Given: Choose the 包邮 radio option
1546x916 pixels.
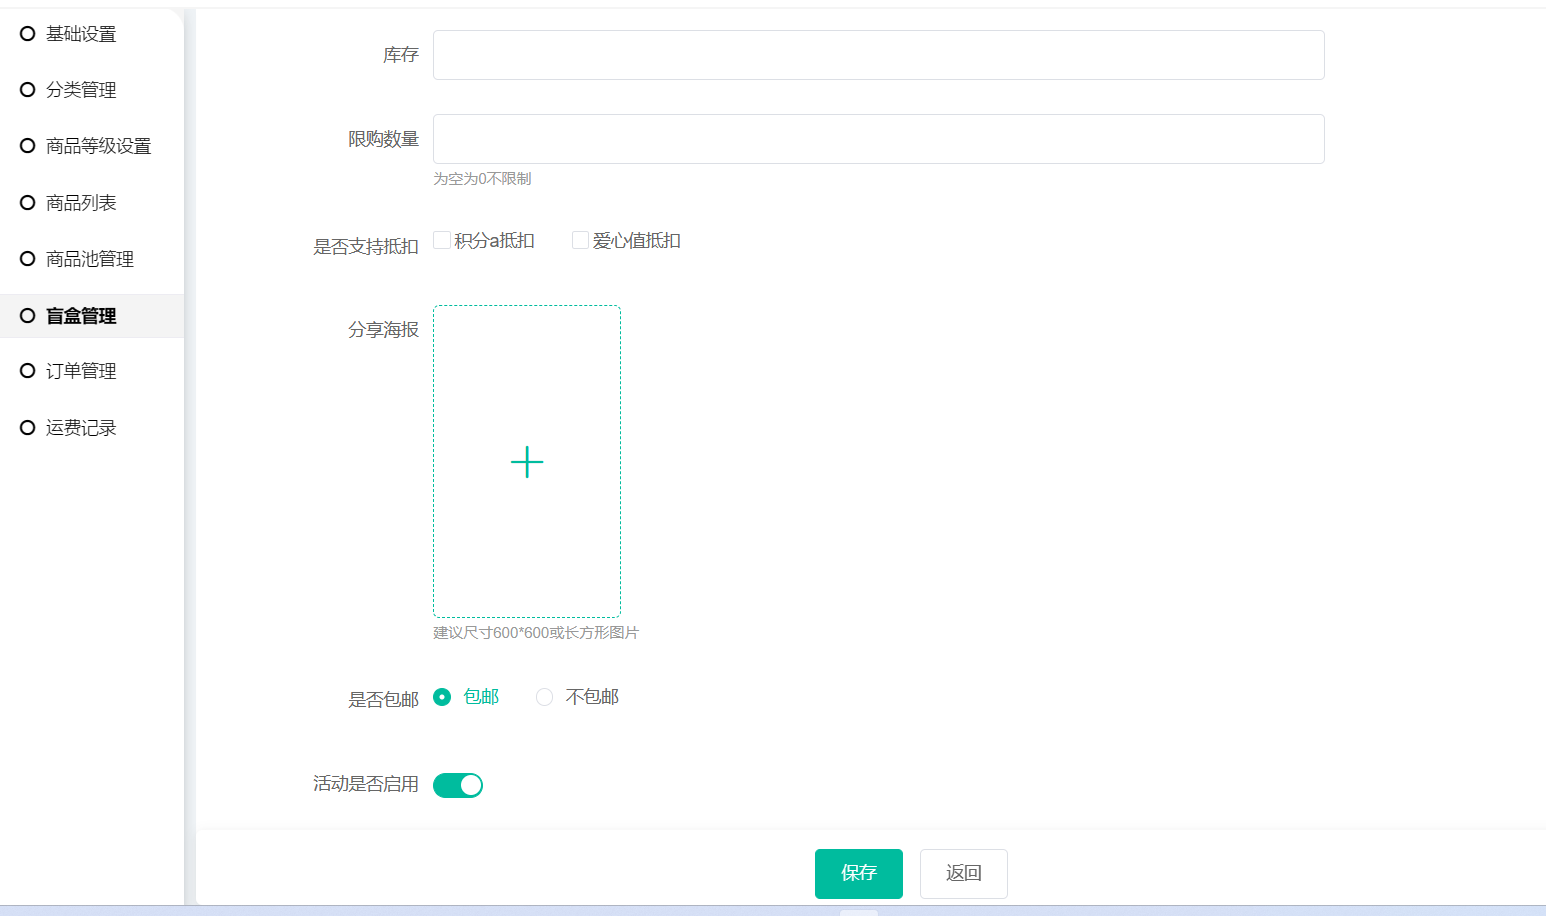Looking at the screenshot, I should (442, 697).
